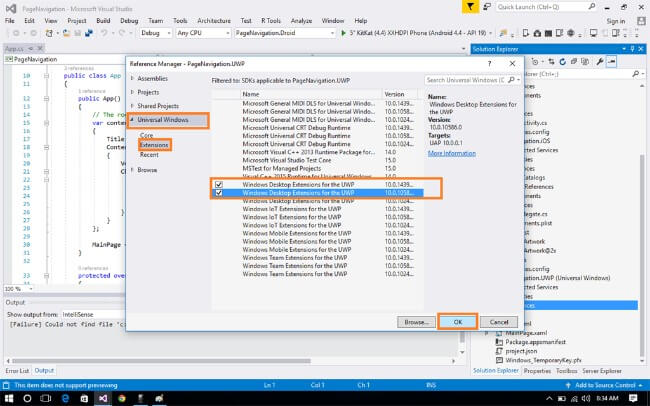This screenshot has width=650, height=406.
Task: Open Properties wrench in Solution Explorer
Action: coord(599,62)
